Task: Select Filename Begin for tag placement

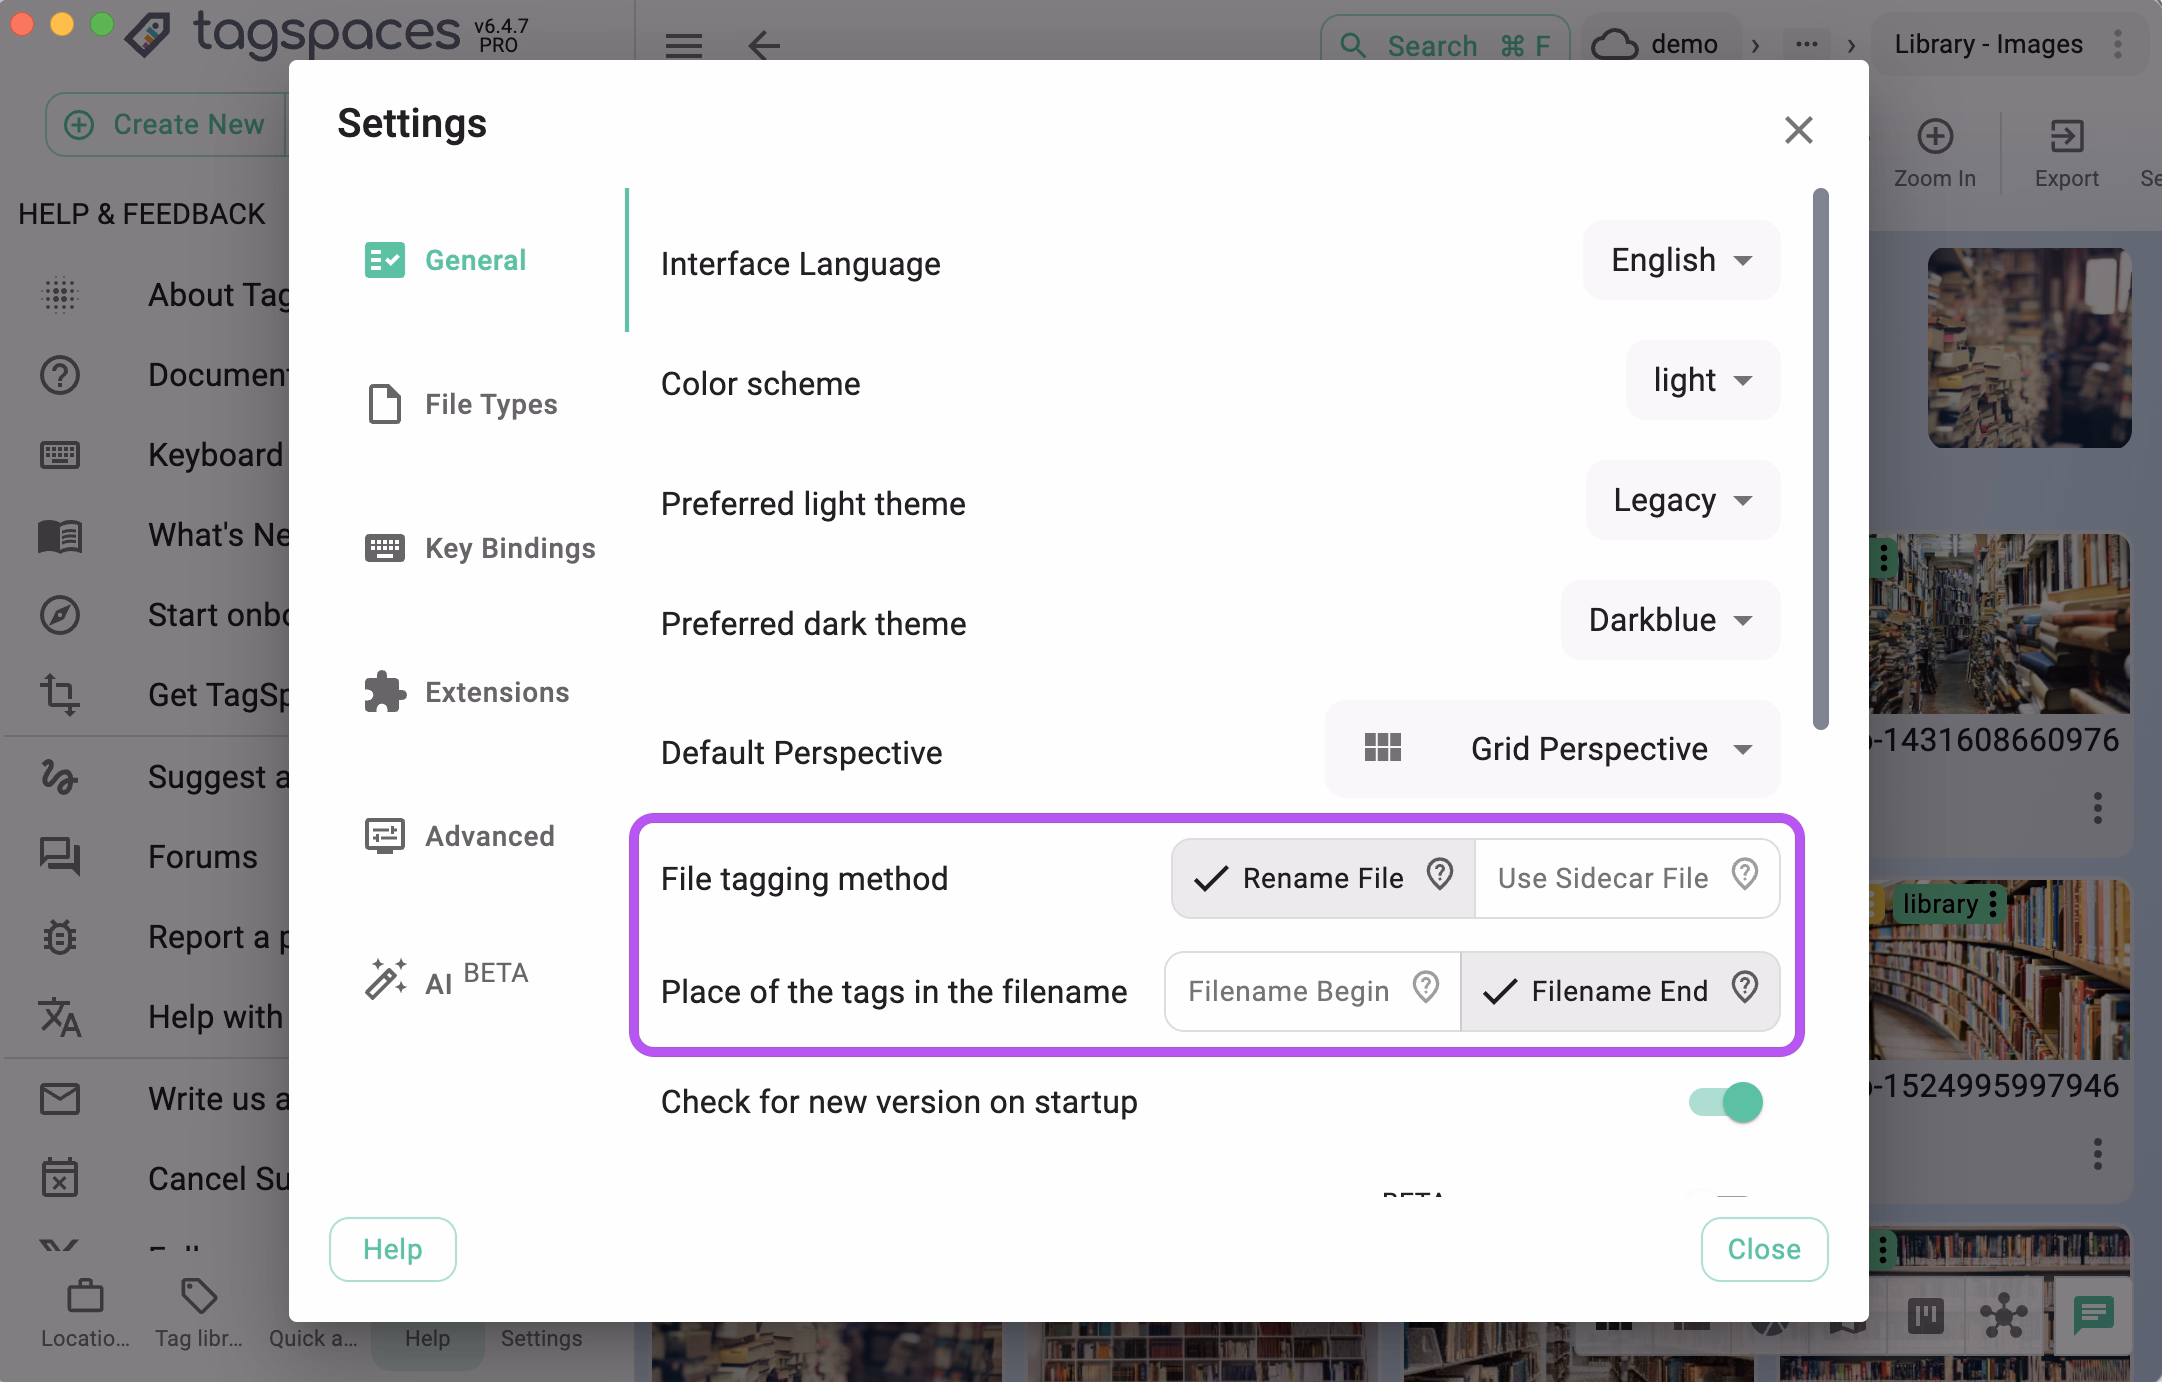Action: [1288, 991]
